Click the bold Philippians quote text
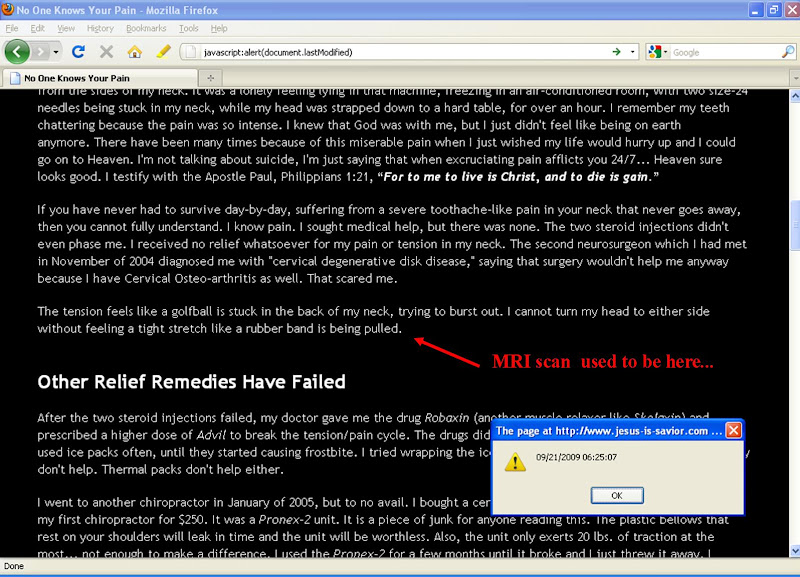800x577 pixels. pos(518,177)
